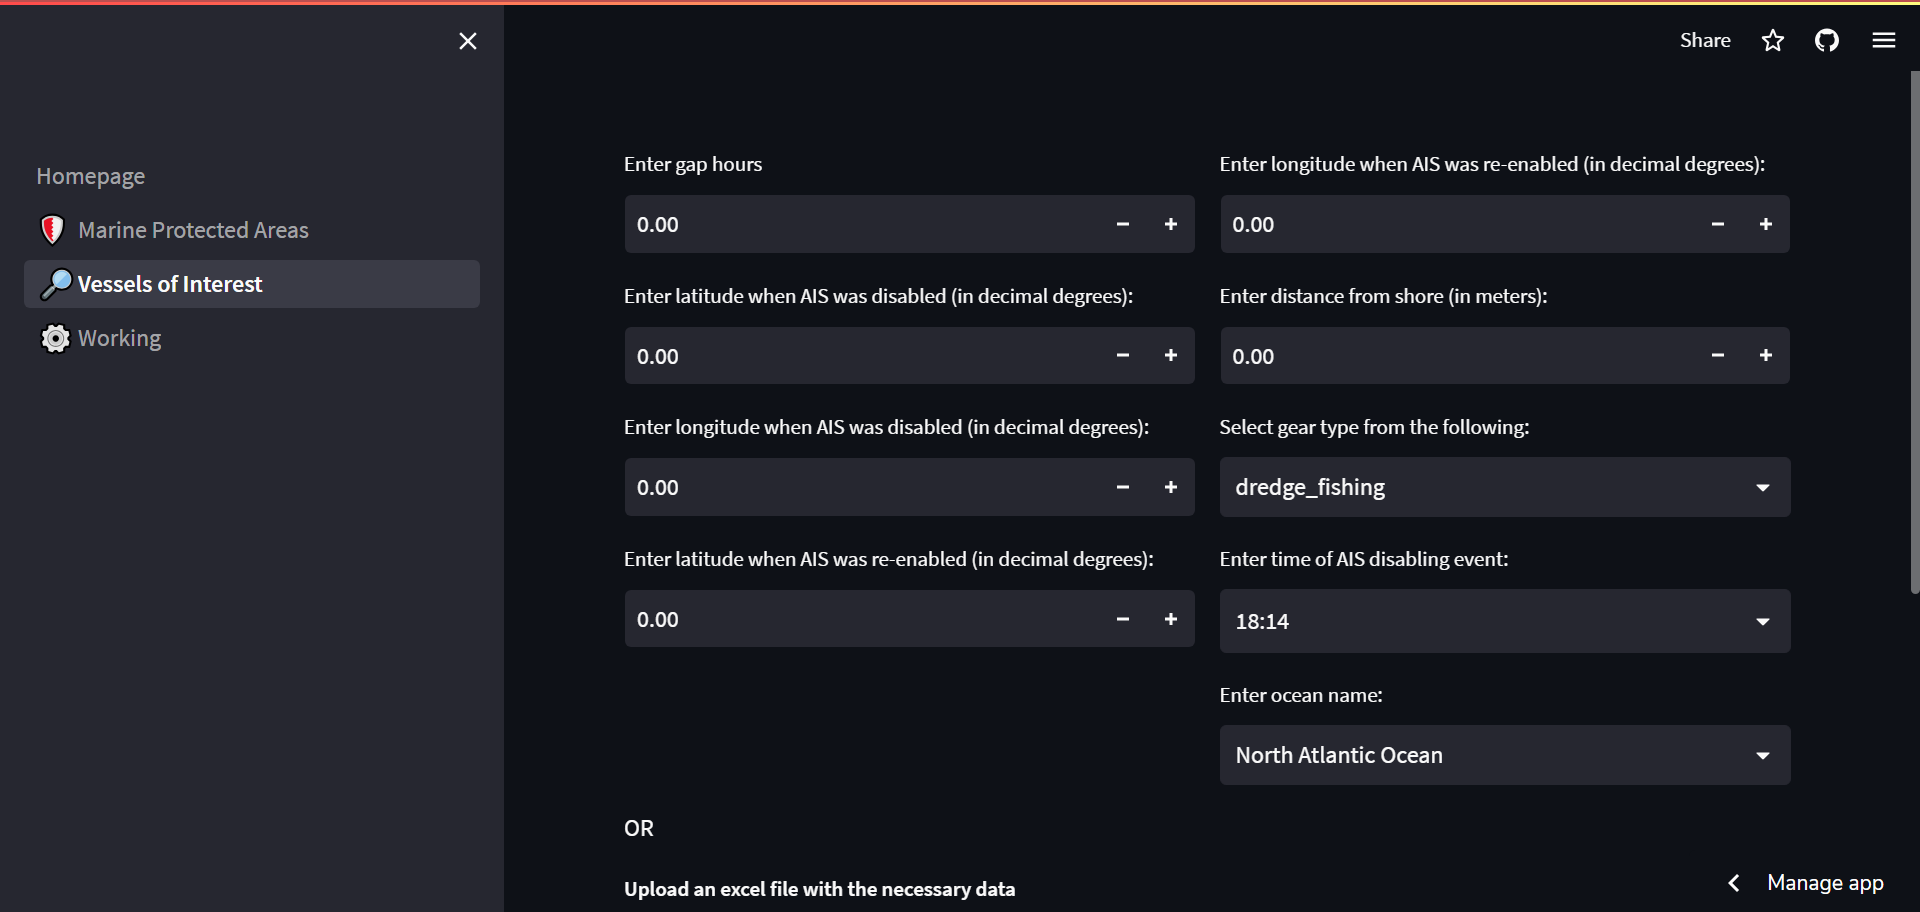Decrease distance from shore value
This screenshot has width=1920, height=912.
point(1717,356)
